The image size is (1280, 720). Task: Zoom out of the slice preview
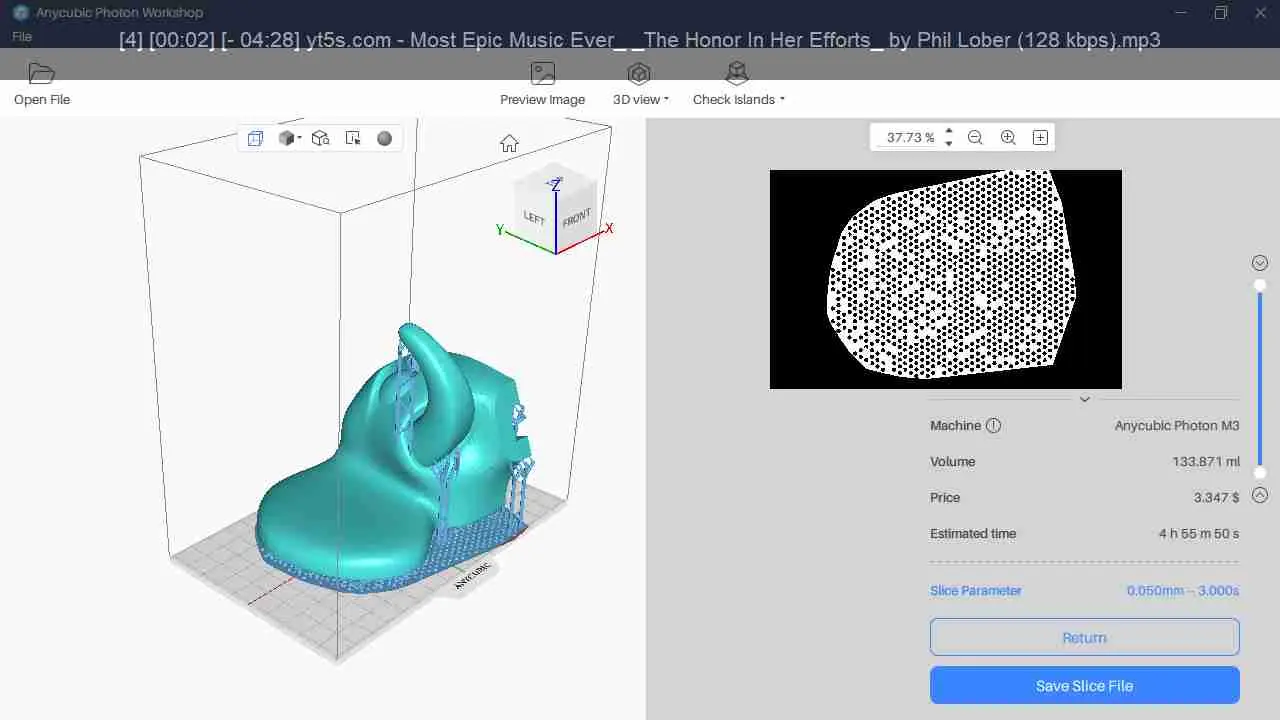coord(975,138)
